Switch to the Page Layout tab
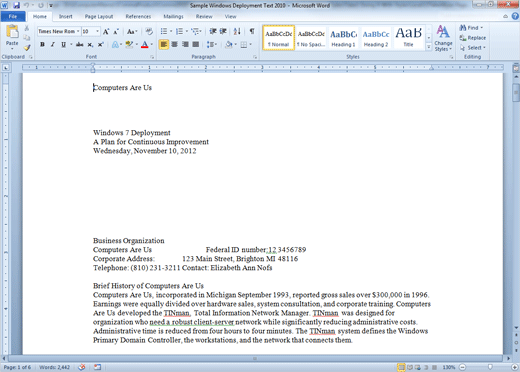 [x=99, y=16]
